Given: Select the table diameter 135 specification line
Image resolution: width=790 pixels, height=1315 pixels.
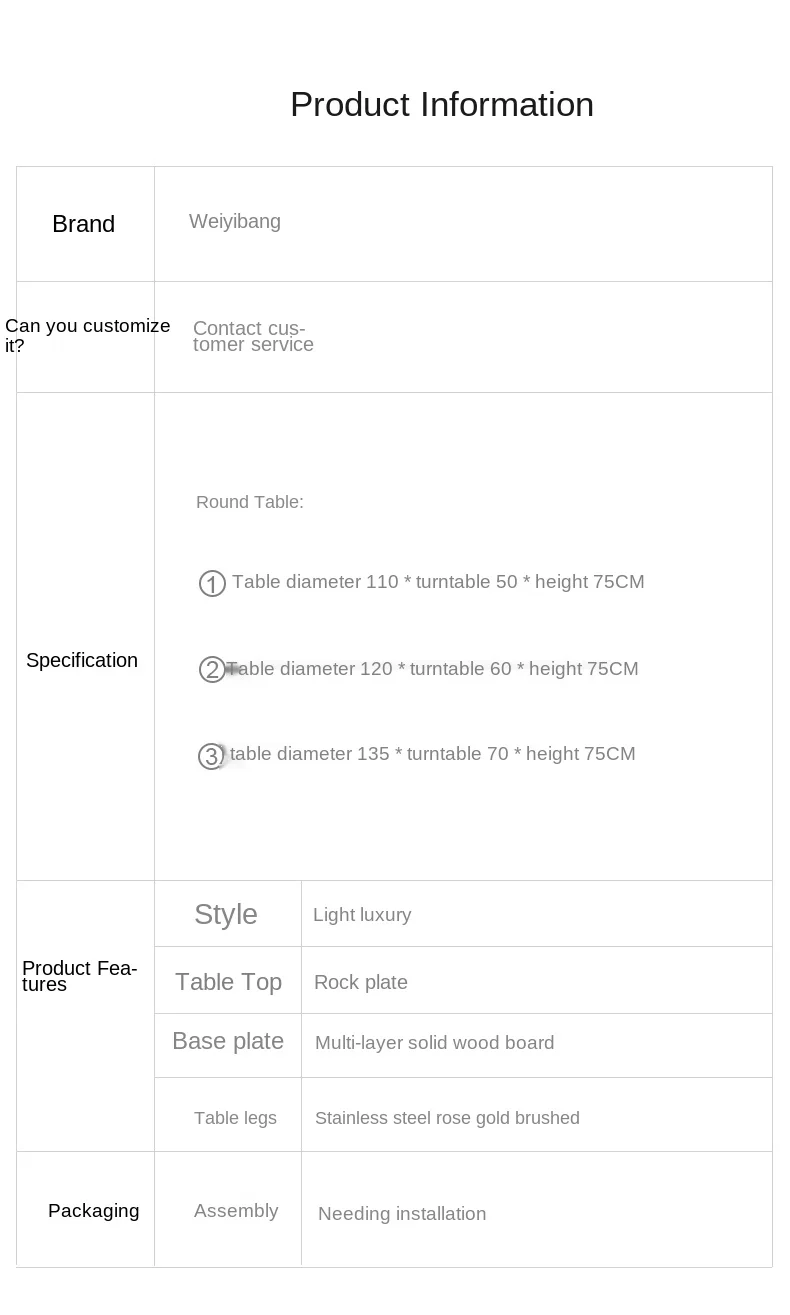Looking at the screenshot, I should [433, 754].
